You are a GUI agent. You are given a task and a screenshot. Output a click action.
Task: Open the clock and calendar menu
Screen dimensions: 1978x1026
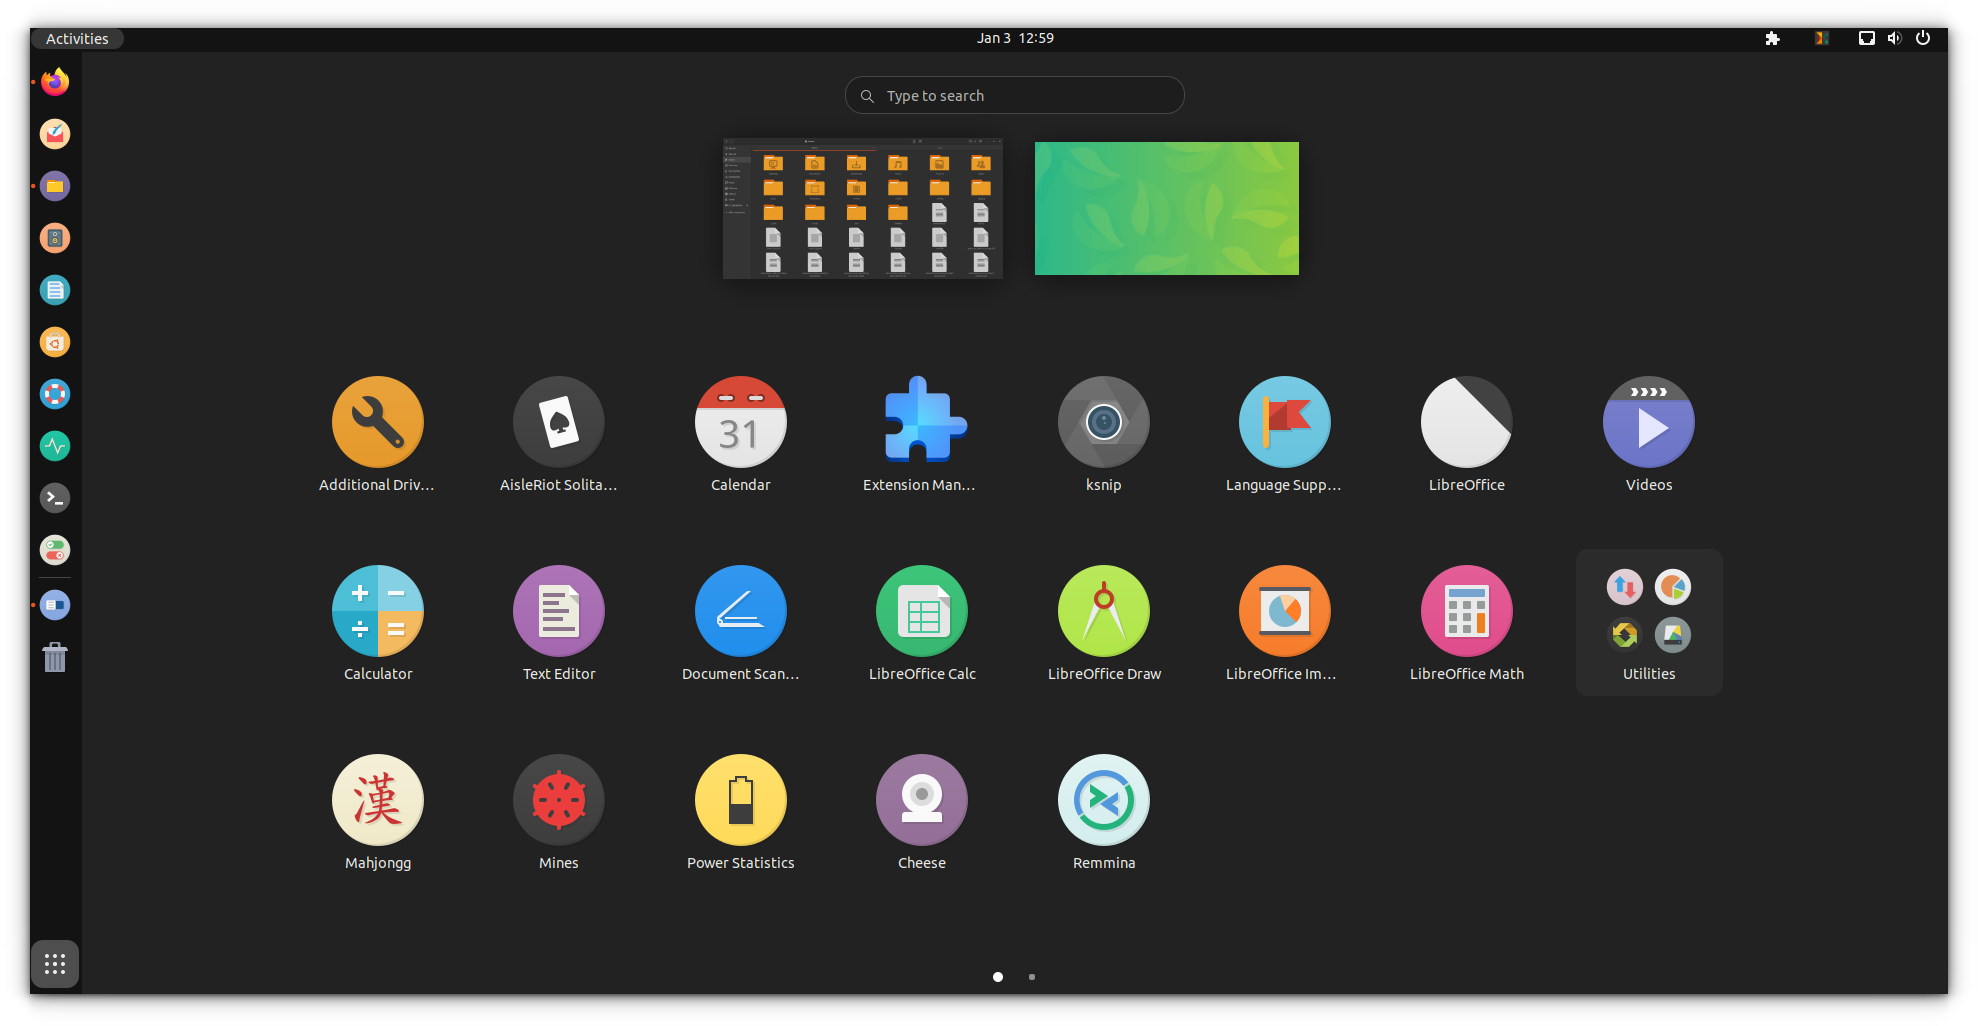click(x=1014, y=38)
